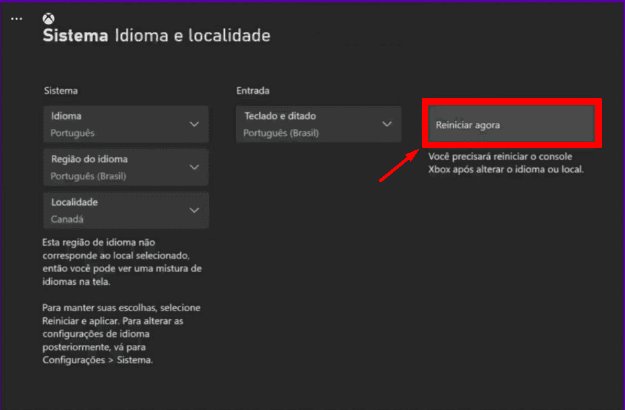The width and height of the screenshot is (625, 410).
Task: Click the Canadá value under Localidade
Action: 68,218
